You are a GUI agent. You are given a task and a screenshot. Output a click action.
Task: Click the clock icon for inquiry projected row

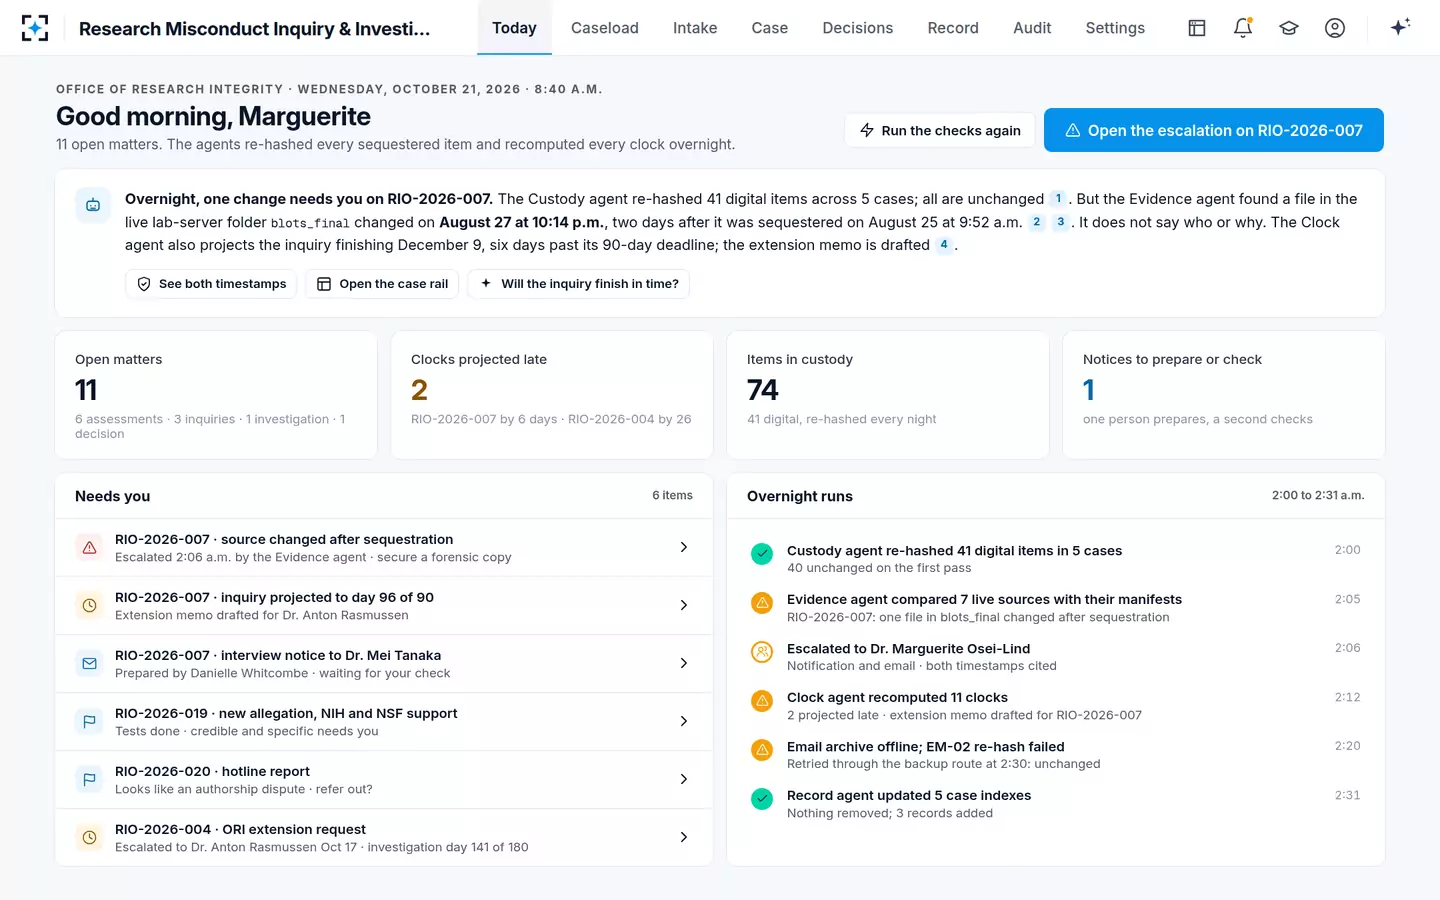(90, 606)
